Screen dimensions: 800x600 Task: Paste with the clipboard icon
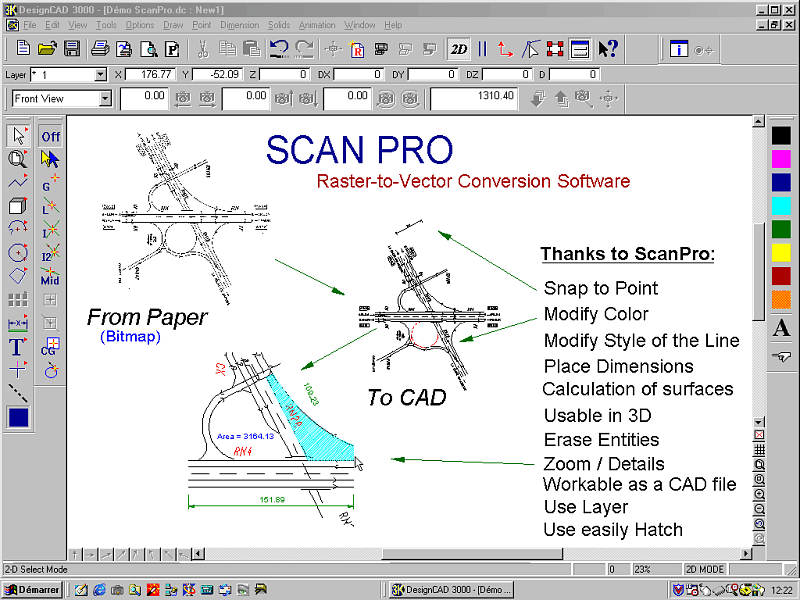click(x=251, y=48)
